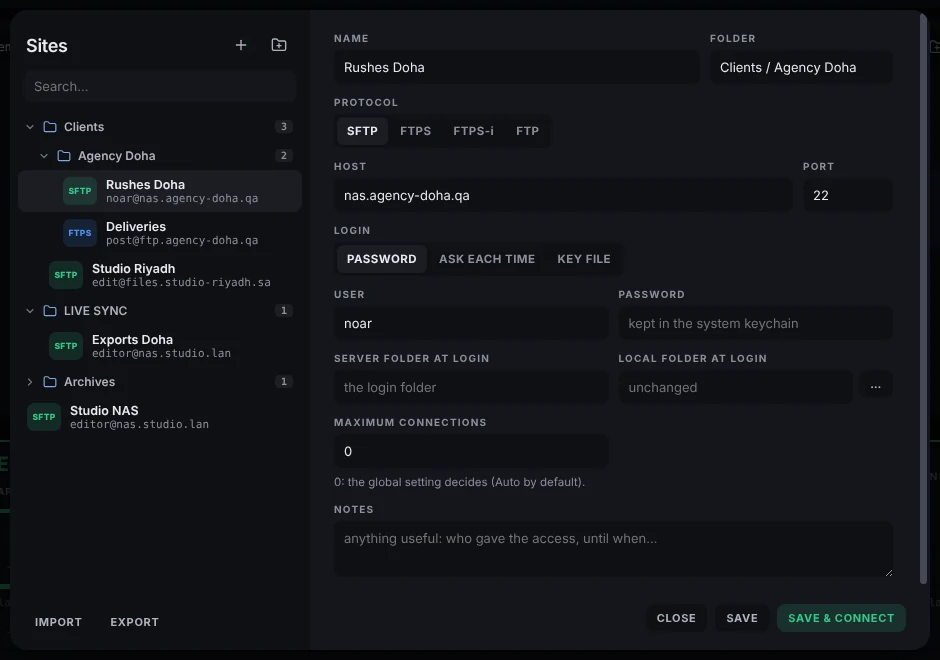Click into the Host field
This screenshot has height=660, width=940.
click(563, 195)
